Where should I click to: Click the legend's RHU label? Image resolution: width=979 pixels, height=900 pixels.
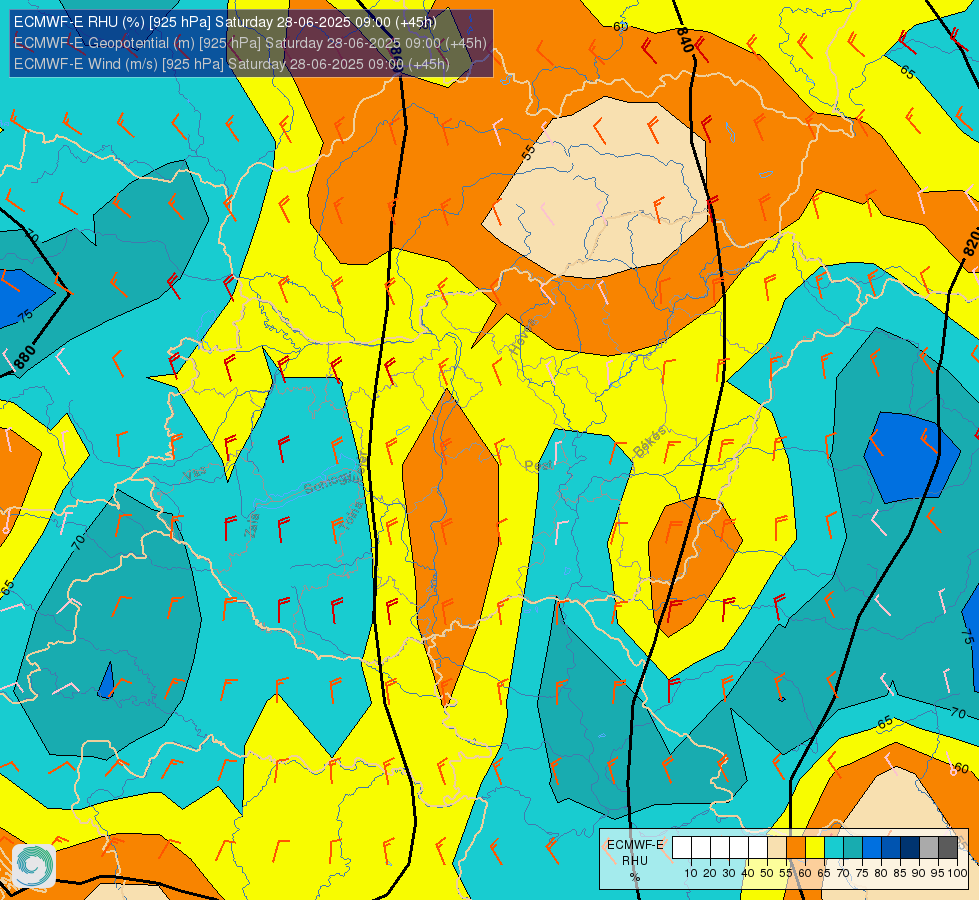coord(635,861)
